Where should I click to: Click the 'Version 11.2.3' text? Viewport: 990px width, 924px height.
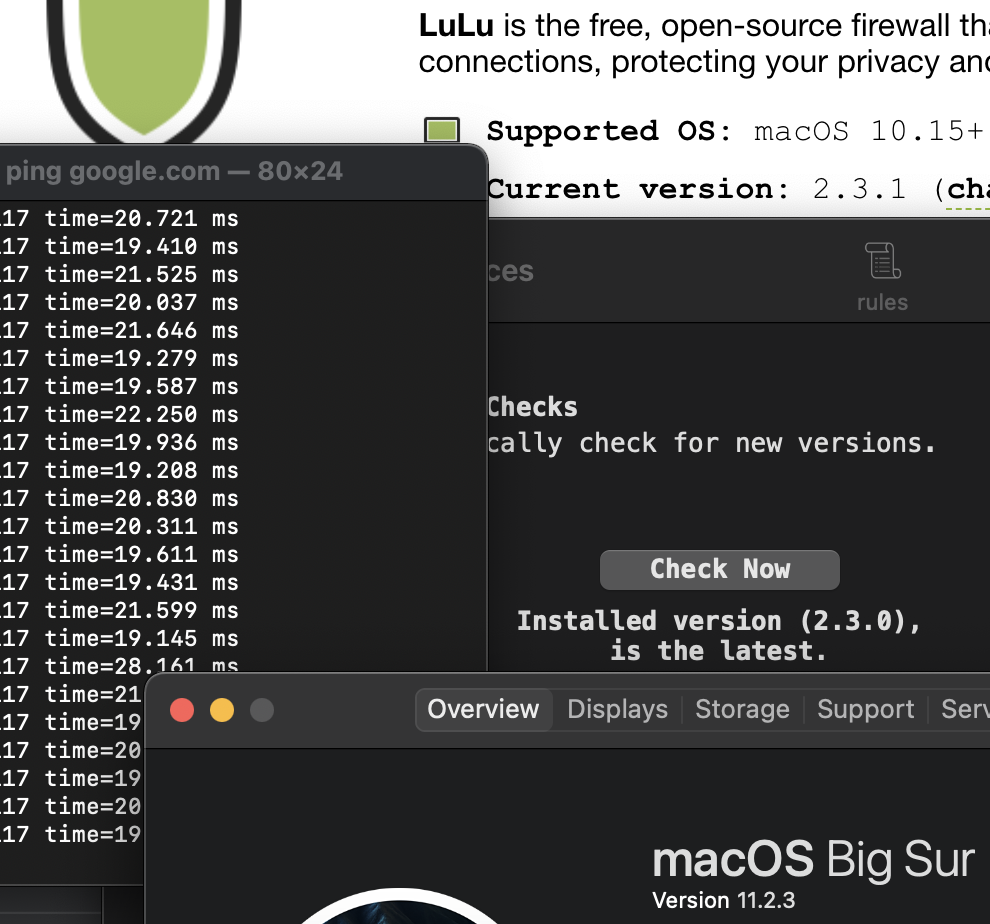[724, 900]
